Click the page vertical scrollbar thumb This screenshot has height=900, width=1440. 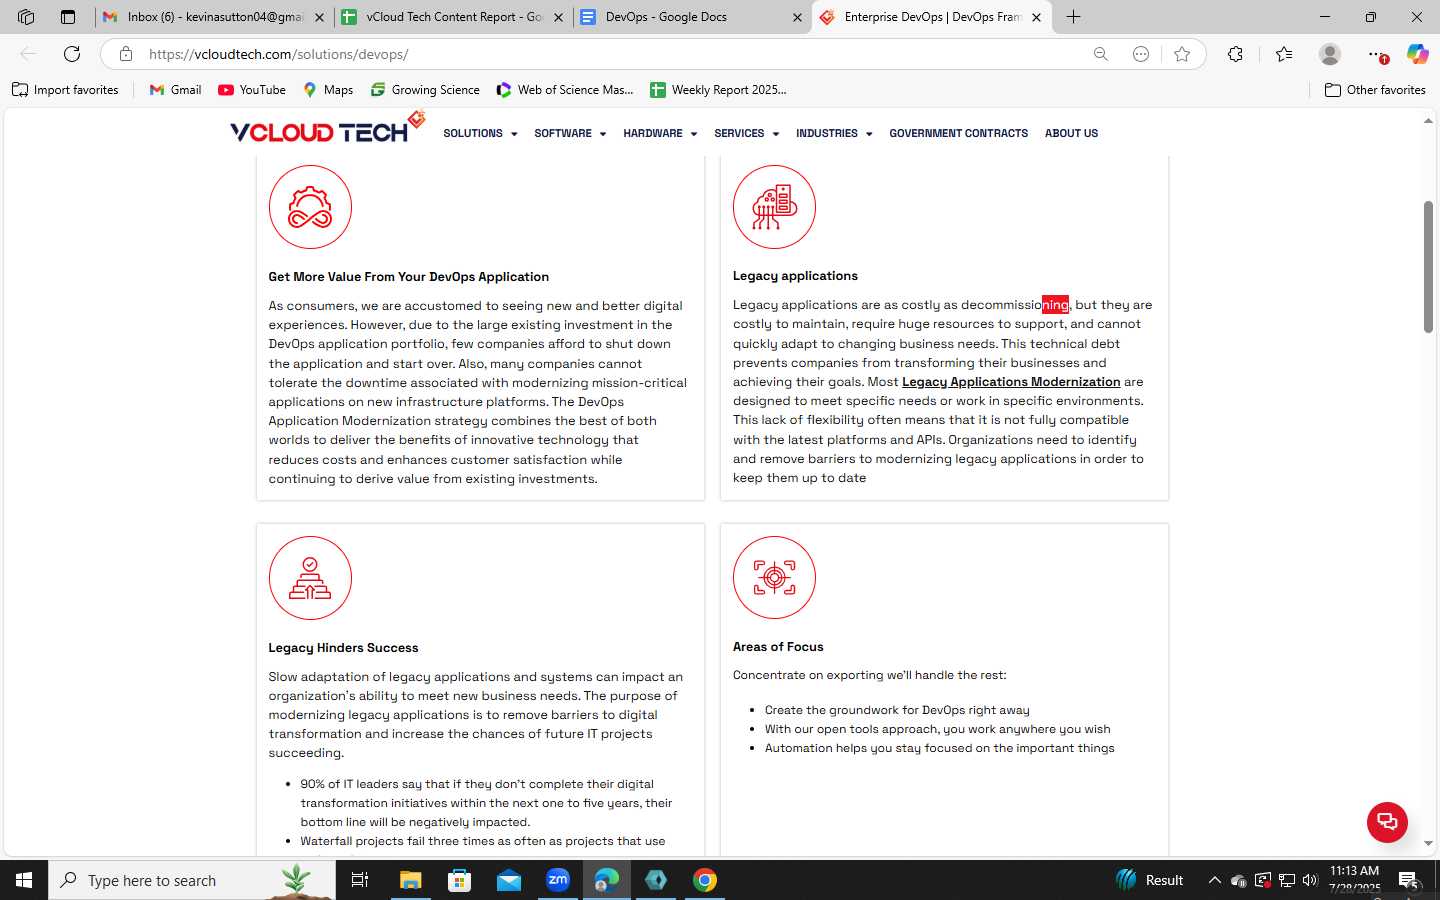coord(1428,267)
